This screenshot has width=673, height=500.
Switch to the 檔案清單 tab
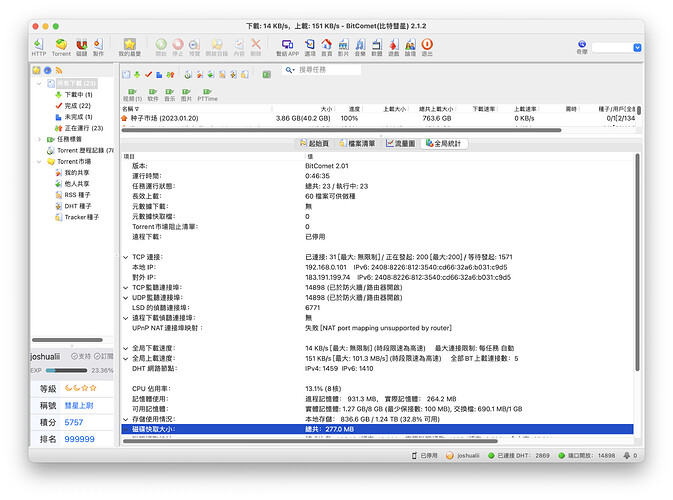[x=357, y=143]
